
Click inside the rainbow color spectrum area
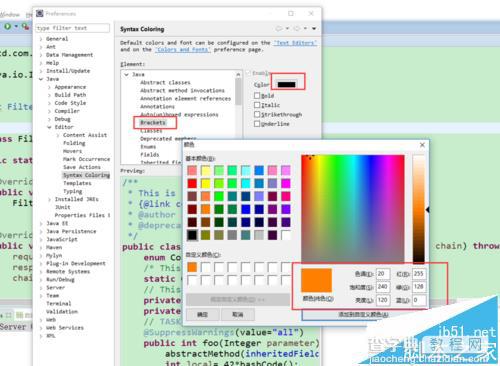(x=353, y=209)
